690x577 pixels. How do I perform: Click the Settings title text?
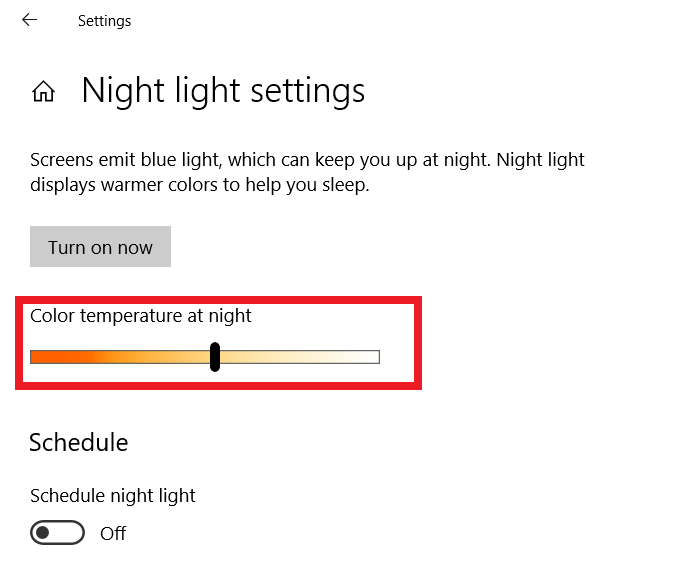104,20
